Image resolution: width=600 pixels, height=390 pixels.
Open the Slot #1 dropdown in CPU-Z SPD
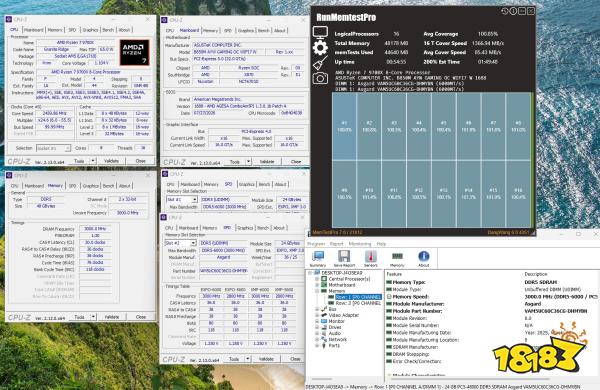[194, 199]
